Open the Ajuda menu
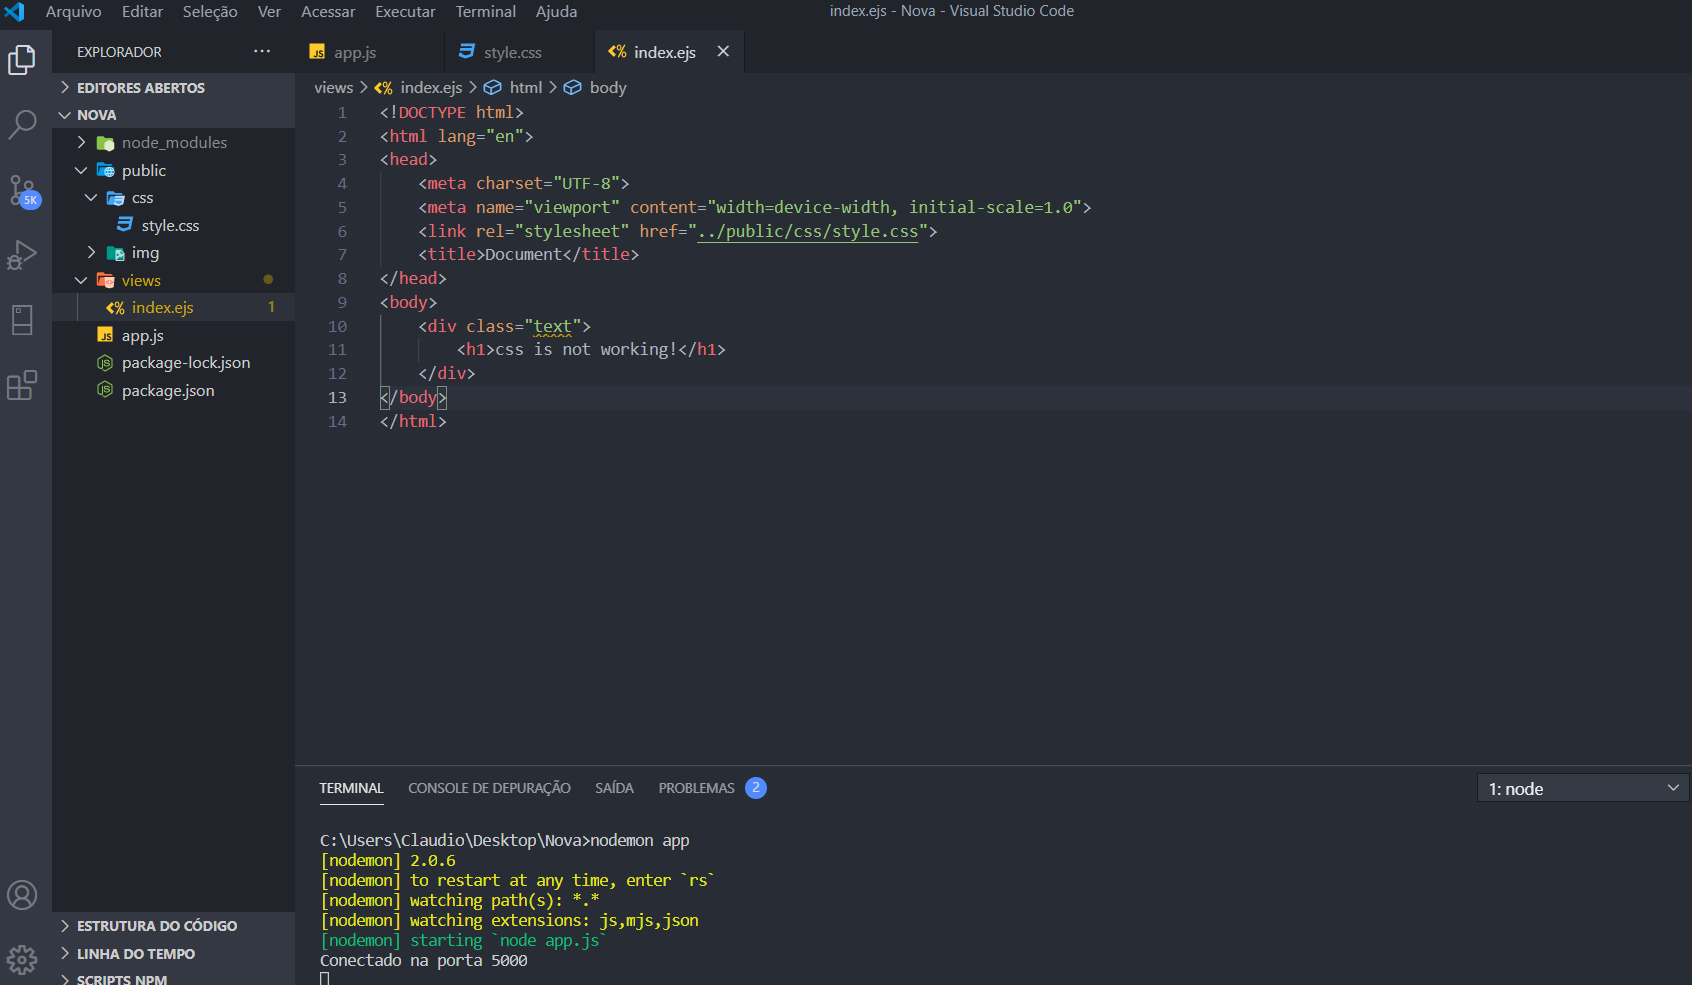 [x=556, y=12]
